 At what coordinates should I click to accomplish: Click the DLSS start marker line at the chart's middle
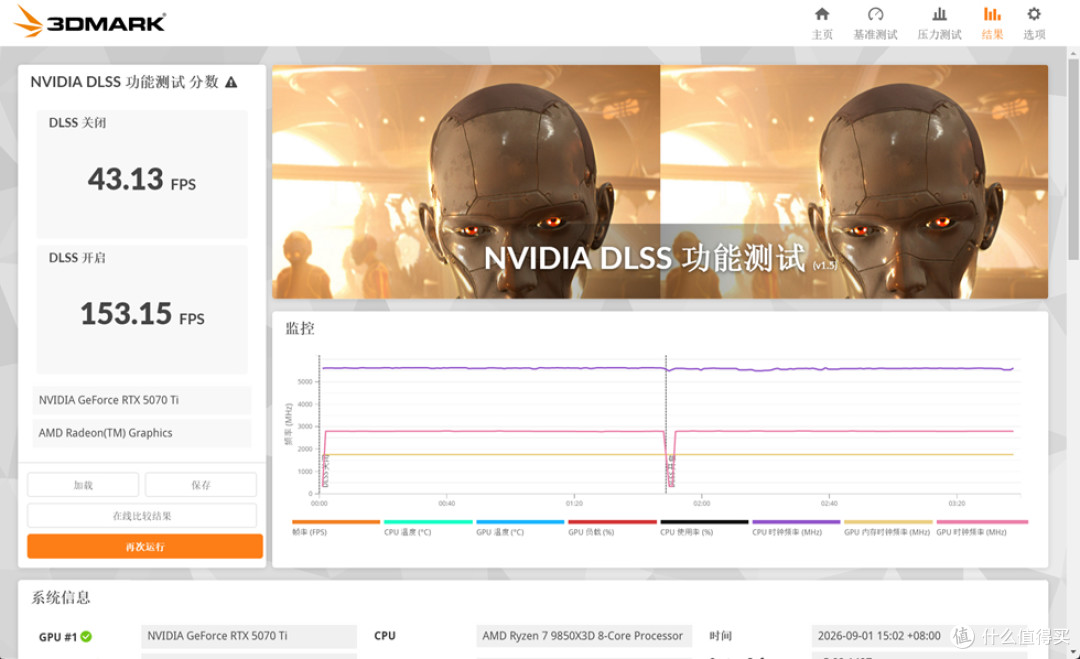coord(666,423)
